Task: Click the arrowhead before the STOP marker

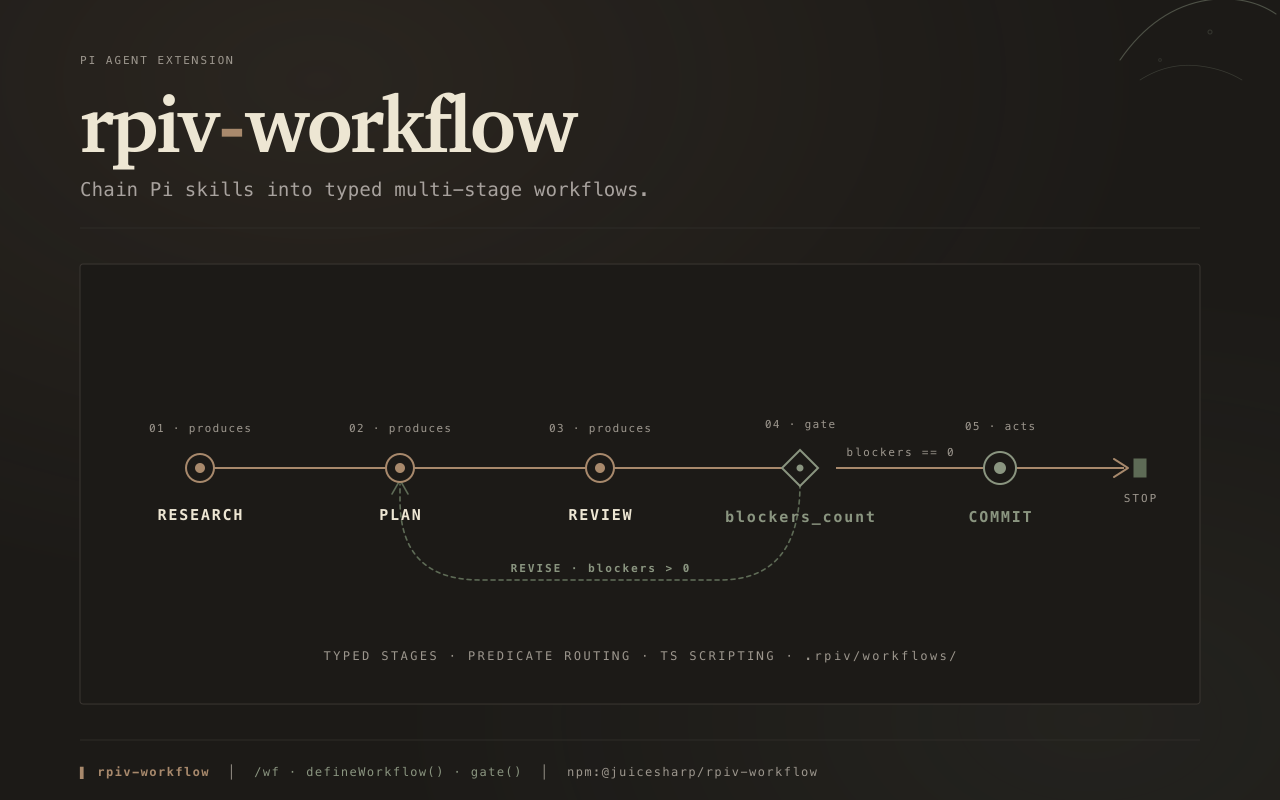Action: coord(1121,468)
